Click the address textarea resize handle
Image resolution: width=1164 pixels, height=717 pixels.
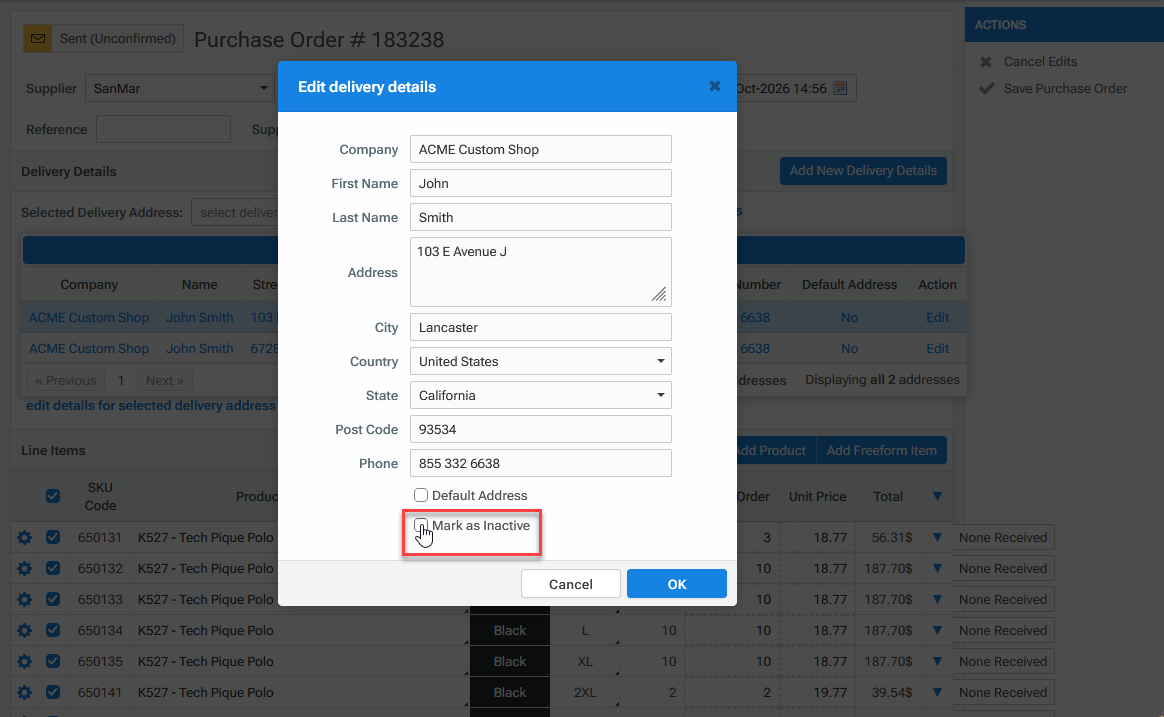tap(659, 294)
